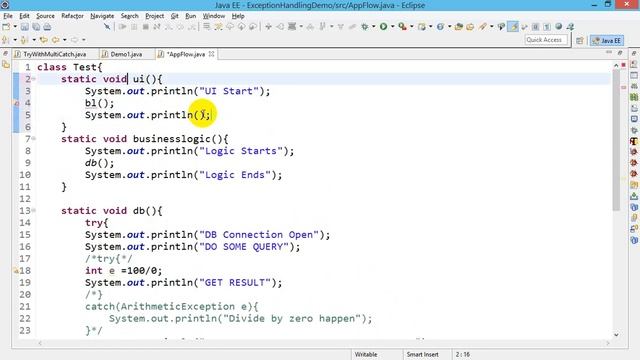Open the Edit menu
The image size is (640, 360).
coord(24,16)
